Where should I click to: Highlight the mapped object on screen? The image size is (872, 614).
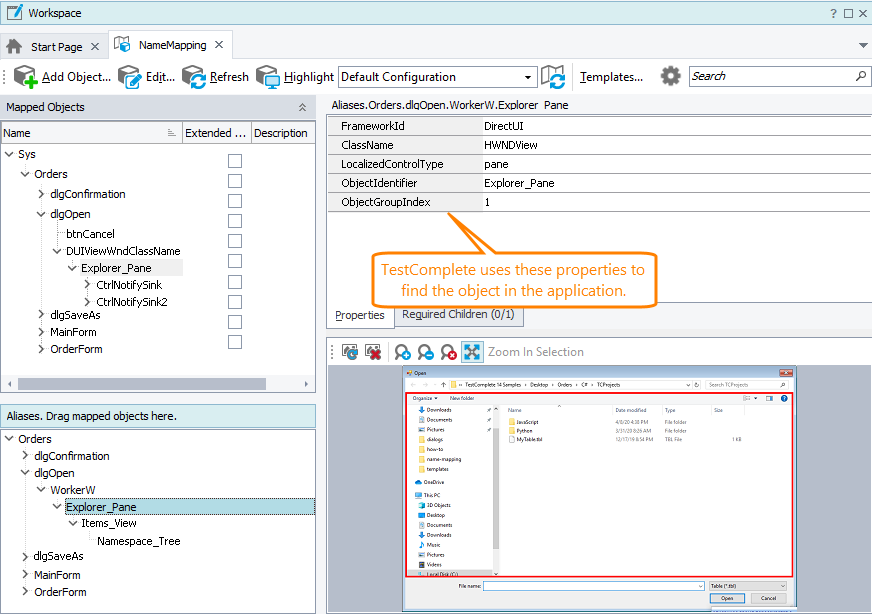tap(268, 77)
